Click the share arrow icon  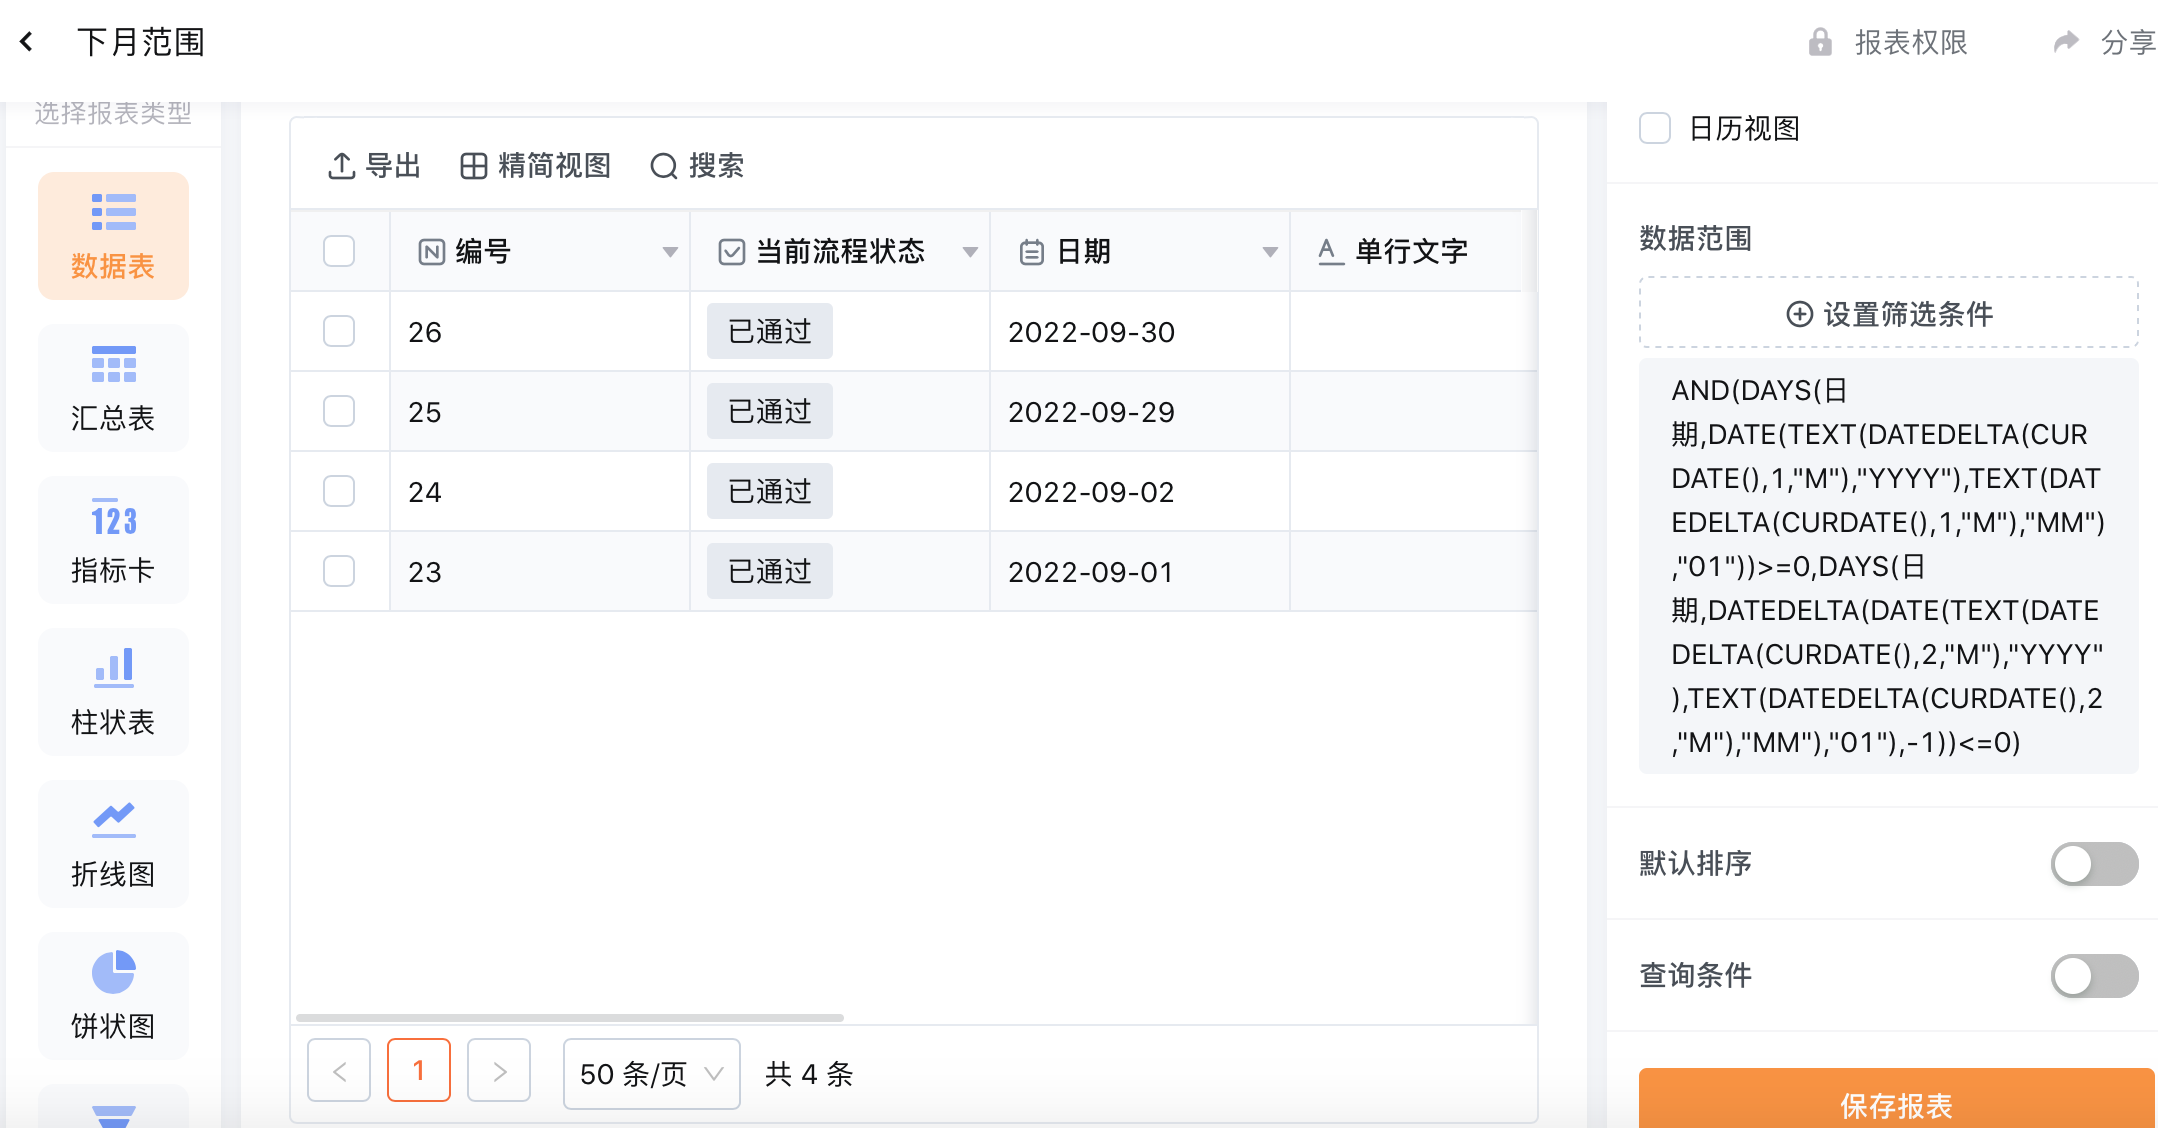pyautogui.click(x=2066, y=42)
